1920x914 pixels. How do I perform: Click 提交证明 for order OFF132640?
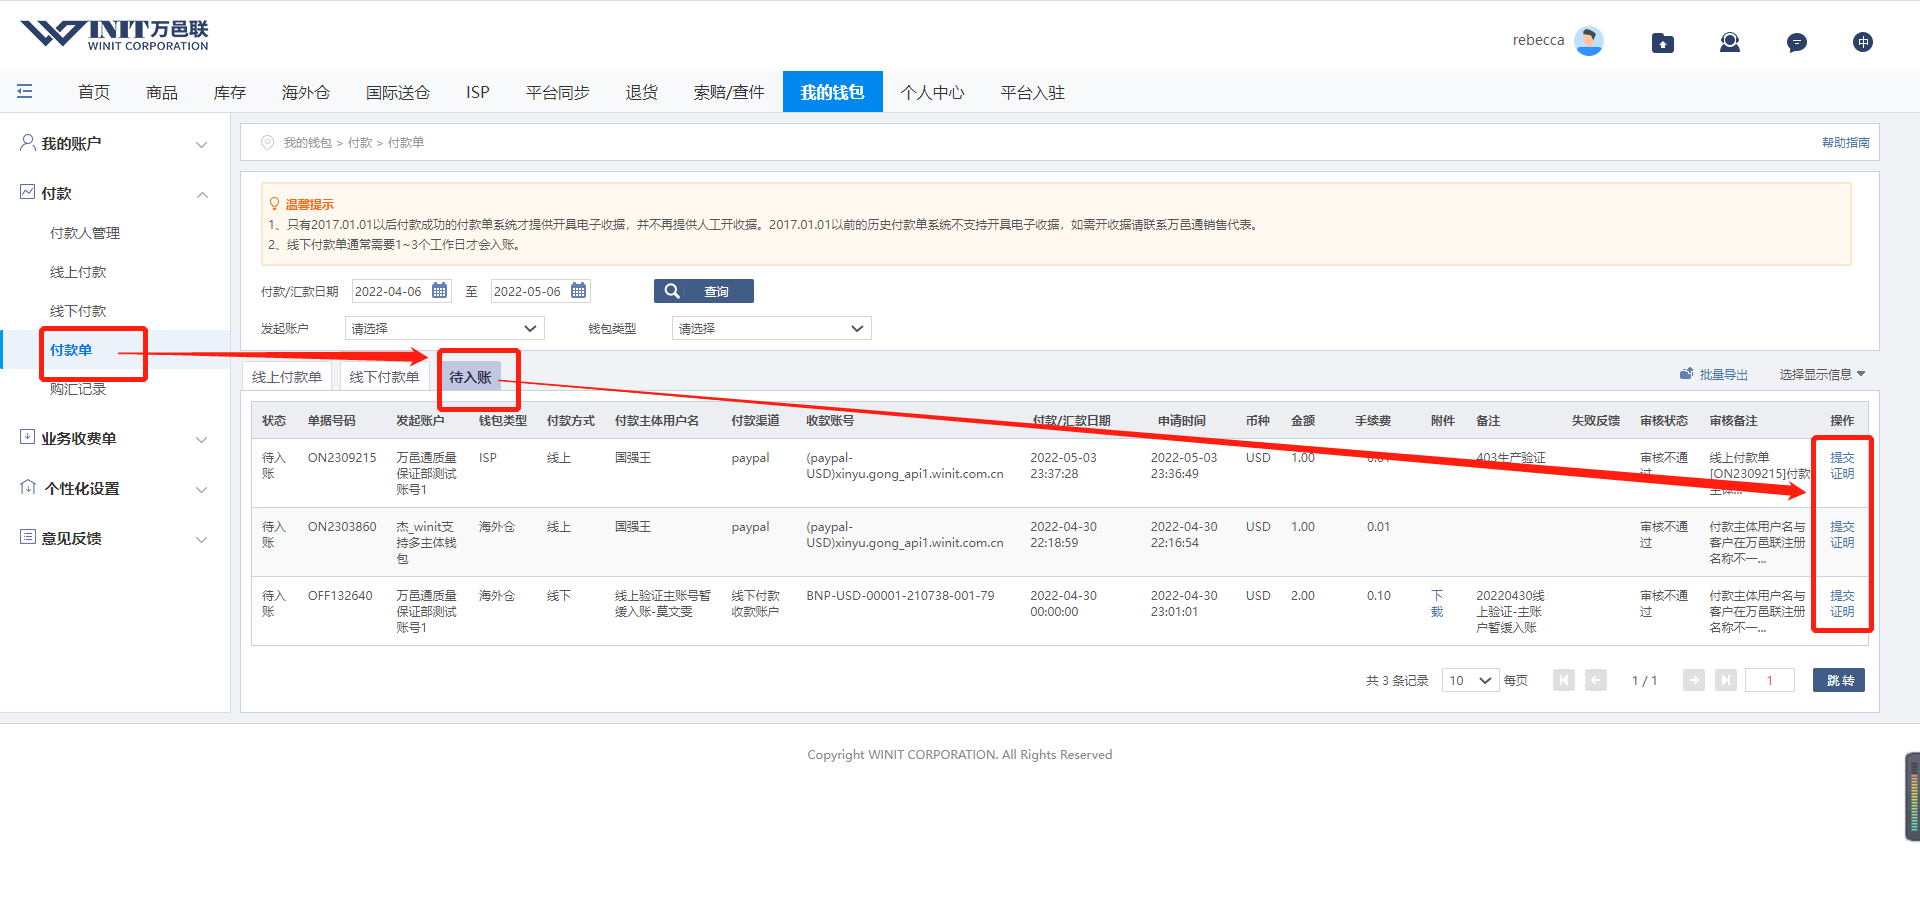(1842, 603)
